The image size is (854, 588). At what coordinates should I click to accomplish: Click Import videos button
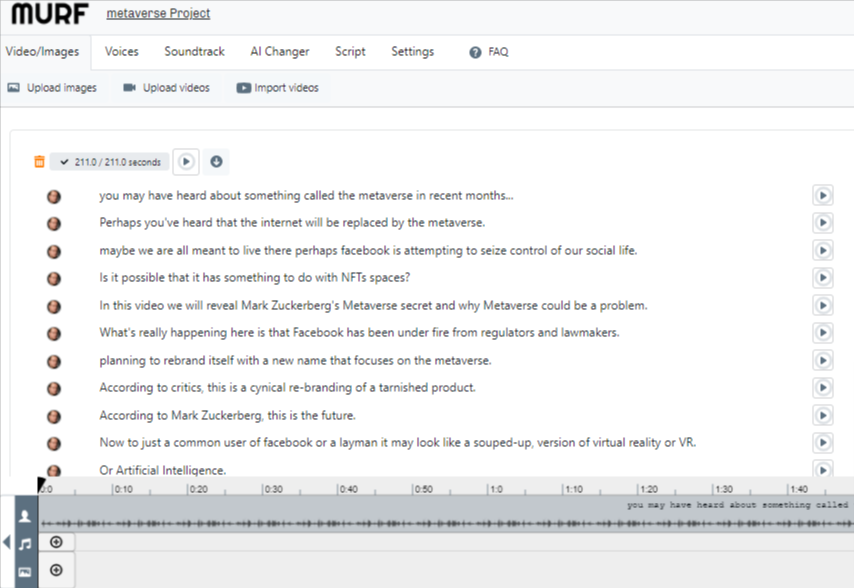tap(277, 88)
